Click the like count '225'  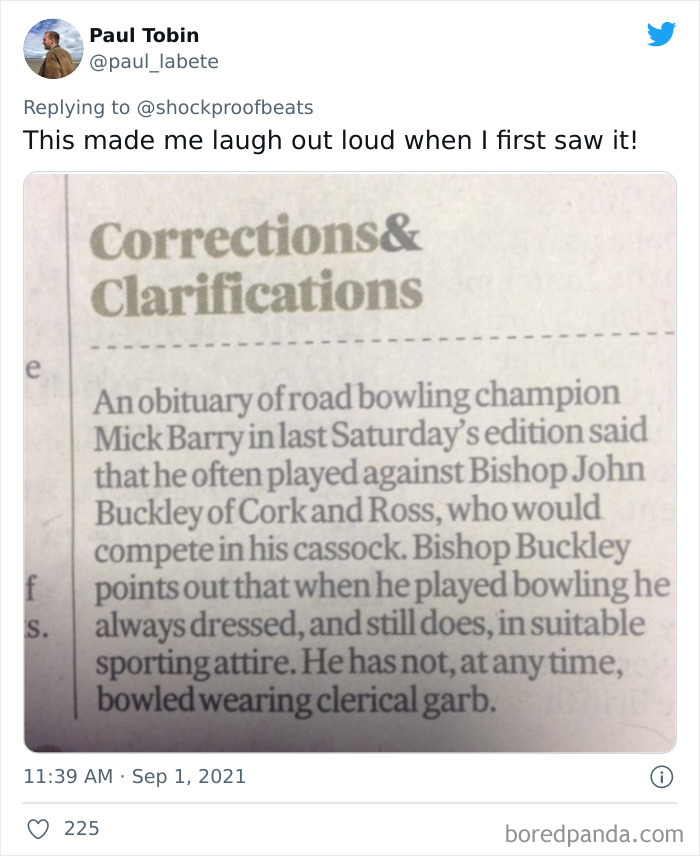80,828
